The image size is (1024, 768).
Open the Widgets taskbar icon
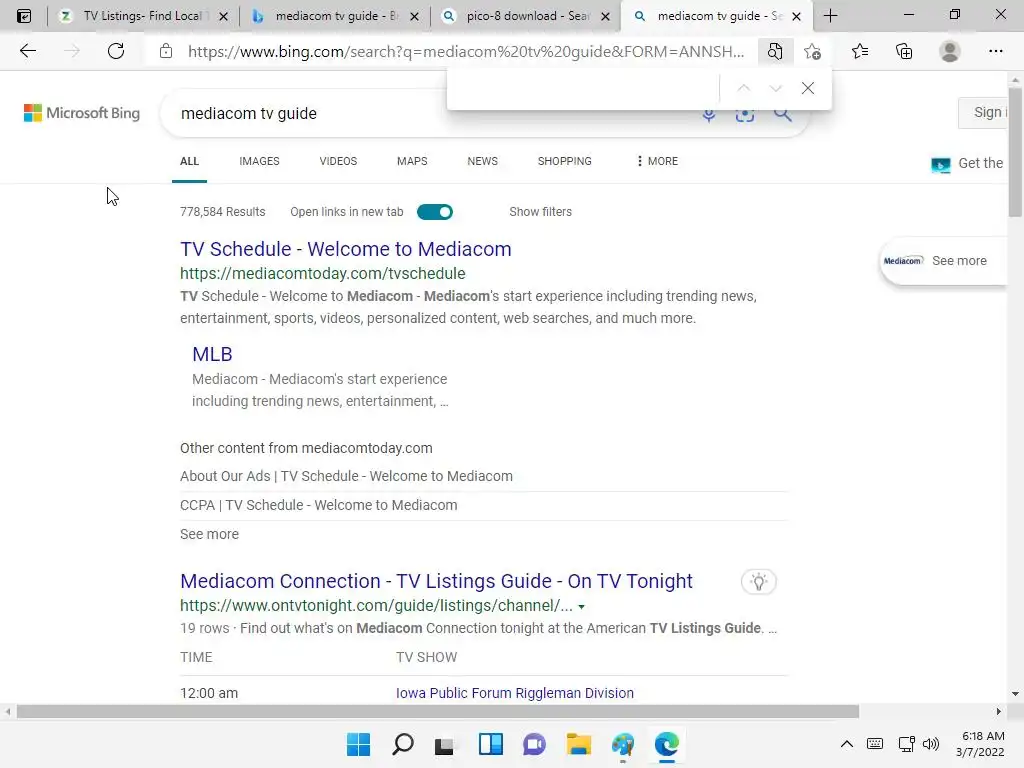pos(490,744)
